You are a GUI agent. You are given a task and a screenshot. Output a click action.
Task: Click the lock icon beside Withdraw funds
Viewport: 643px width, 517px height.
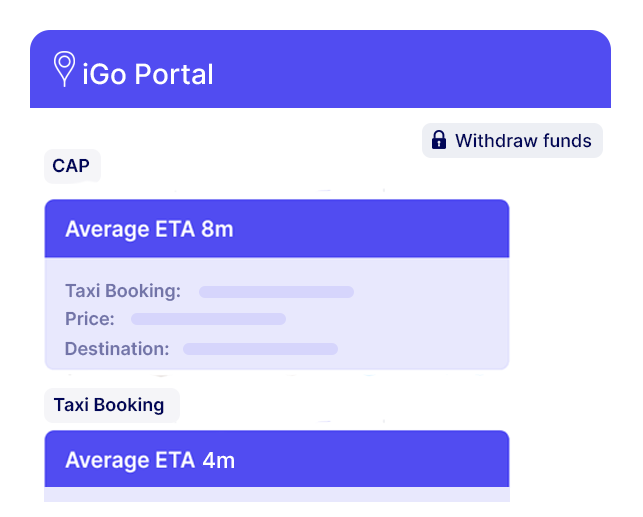click(x=438, y=141)
